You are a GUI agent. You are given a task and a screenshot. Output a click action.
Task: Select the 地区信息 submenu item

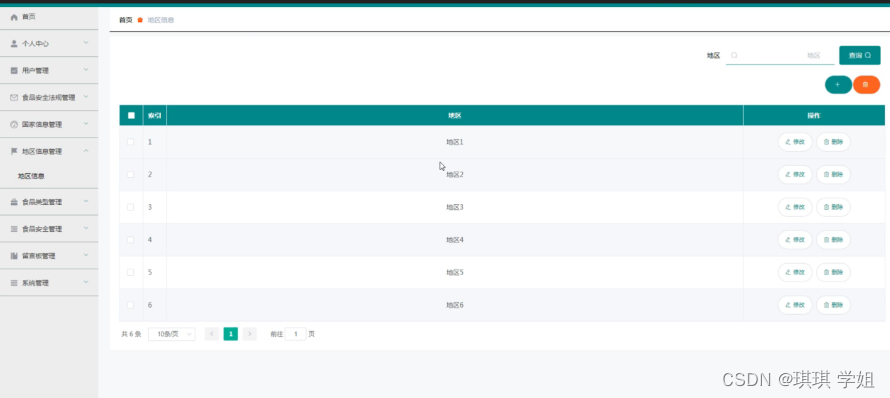pos(31,176)
